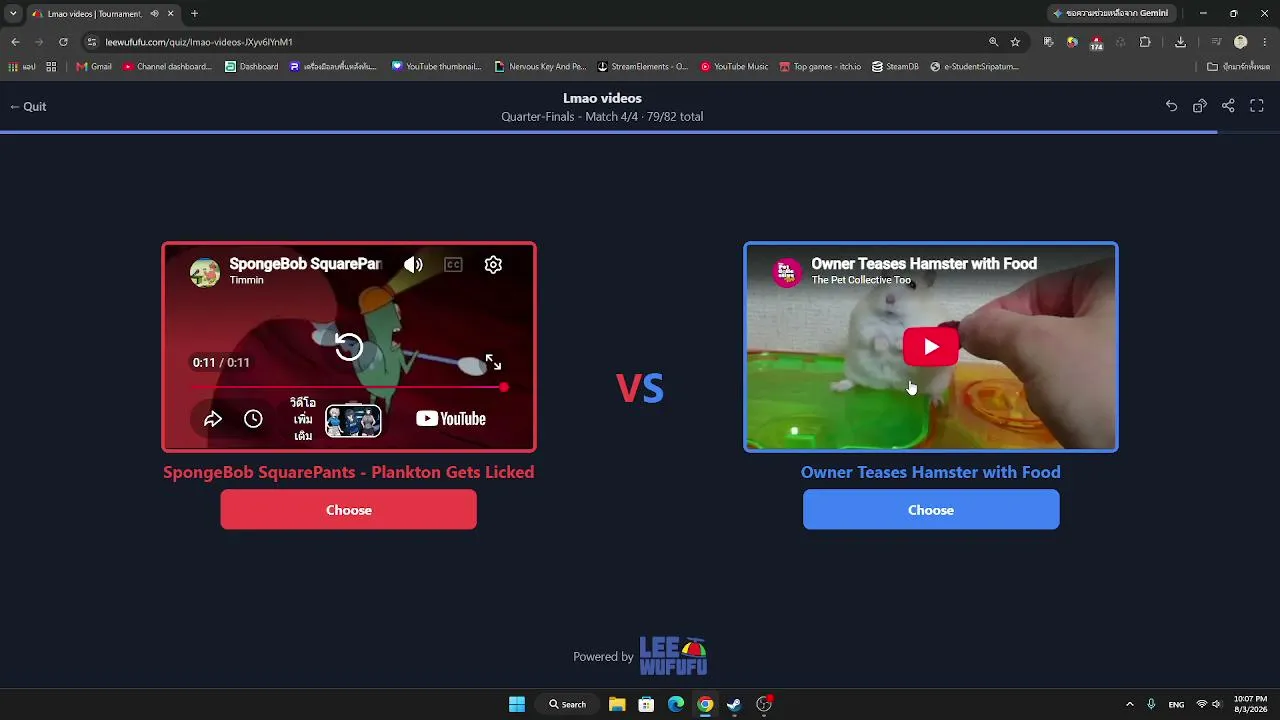
Task: Click the Watch Later clock icon
Action: [253, 419]
